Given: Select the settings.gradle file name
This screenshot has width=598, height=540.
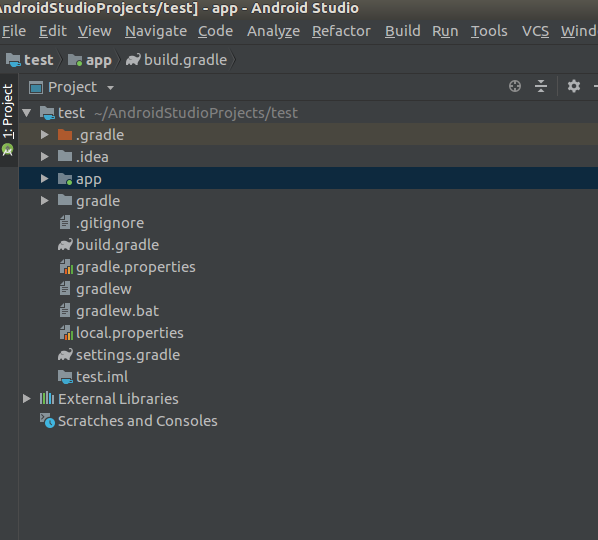Looking at the screenshot, I should click(128, 355).
